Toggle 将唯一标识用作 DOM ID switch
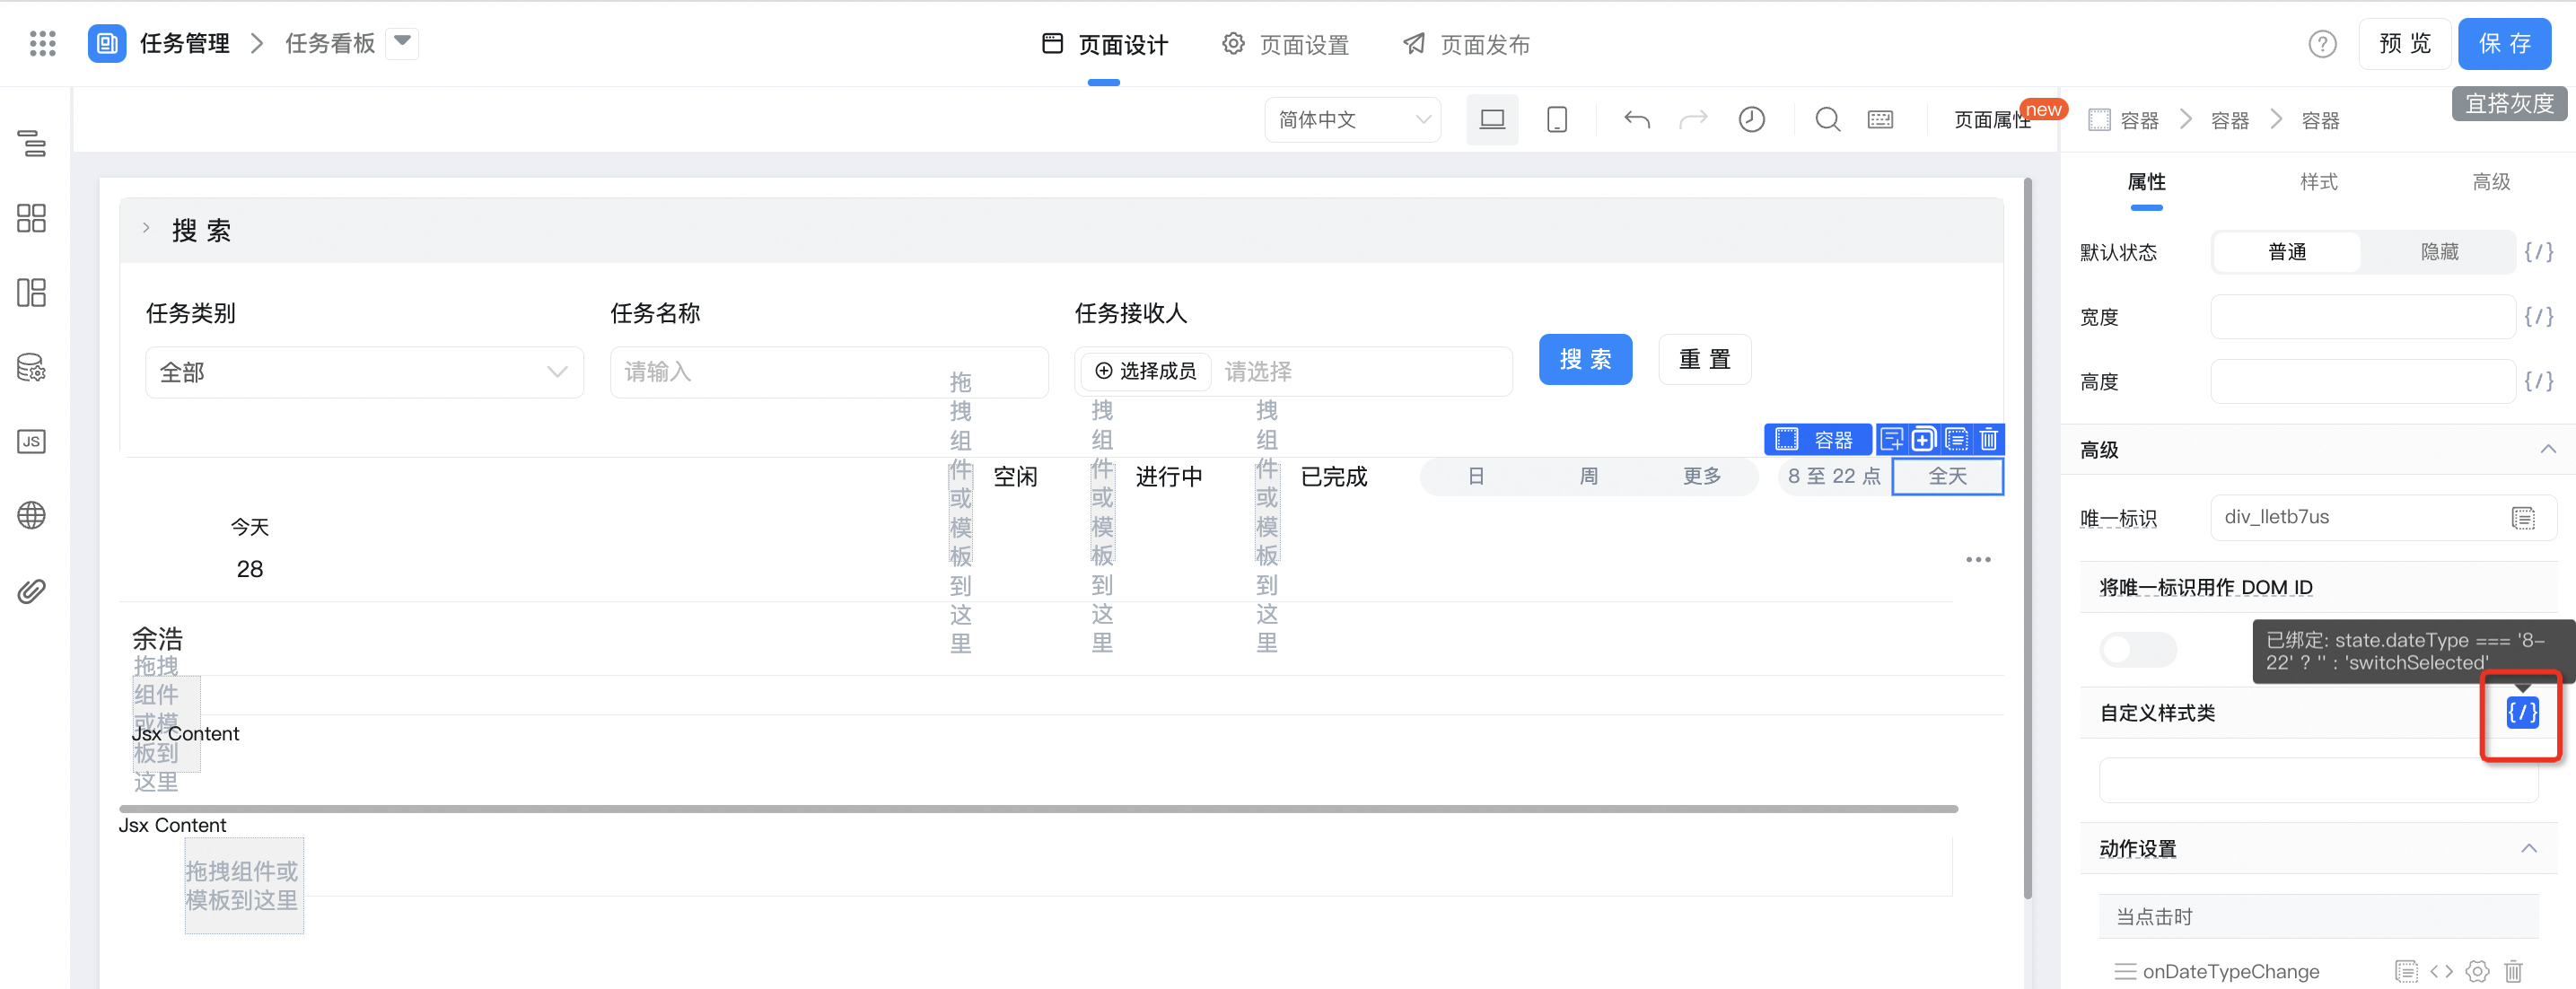2576x989 pixels. click(x=2138, y=650)
